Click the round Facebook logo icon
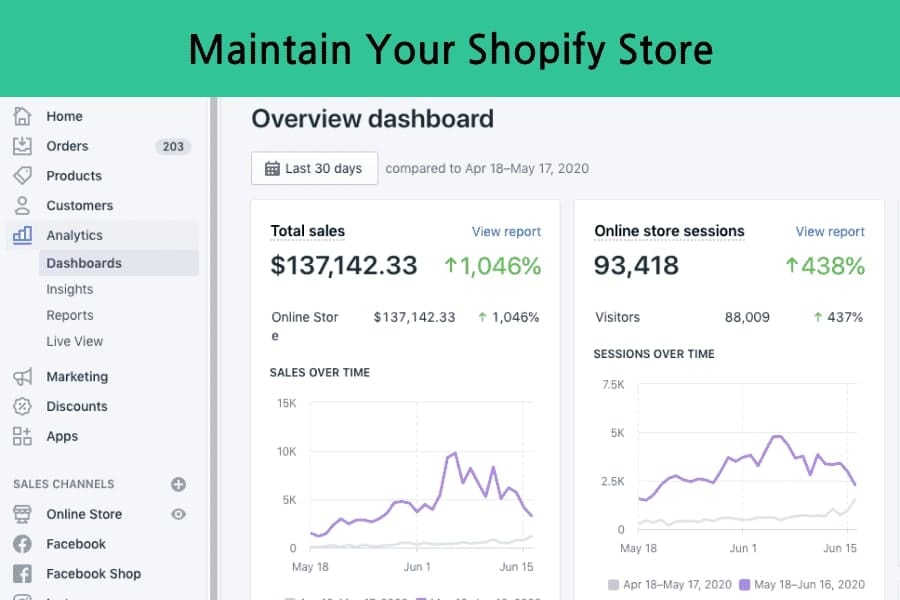 coord(22,544)
